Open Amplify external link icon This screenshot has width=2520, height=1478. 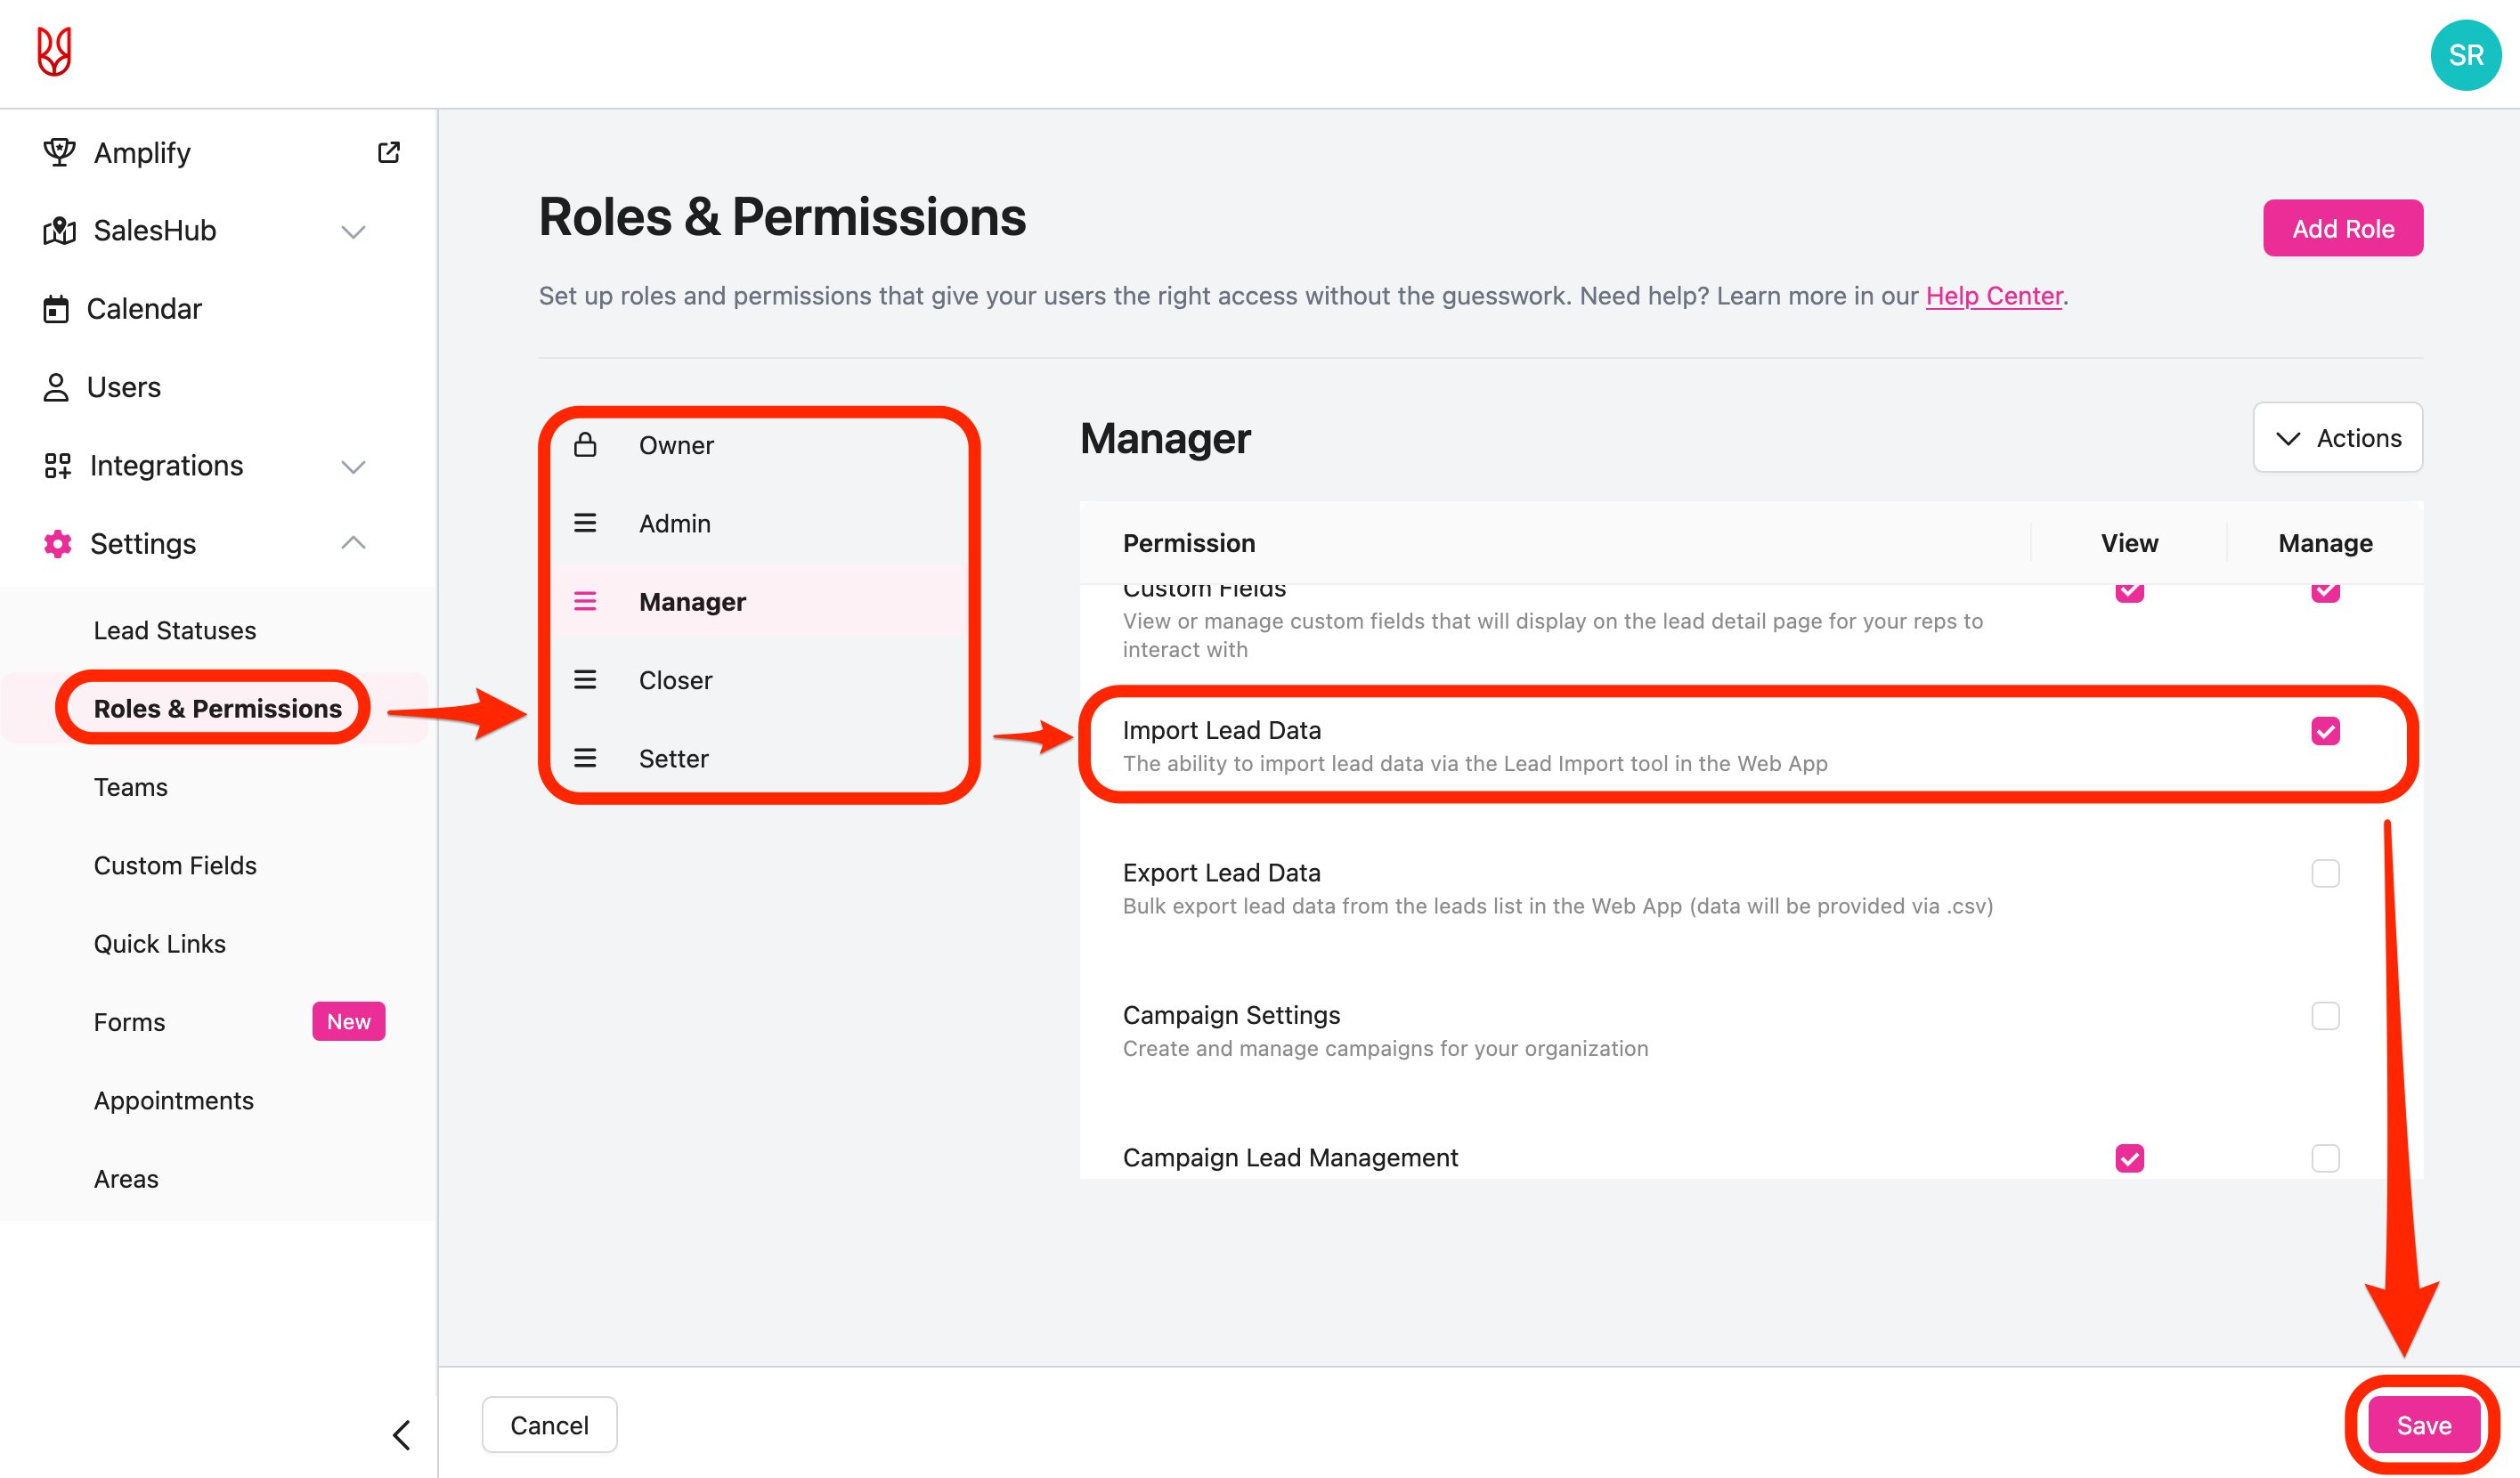[x=389, y=152]
